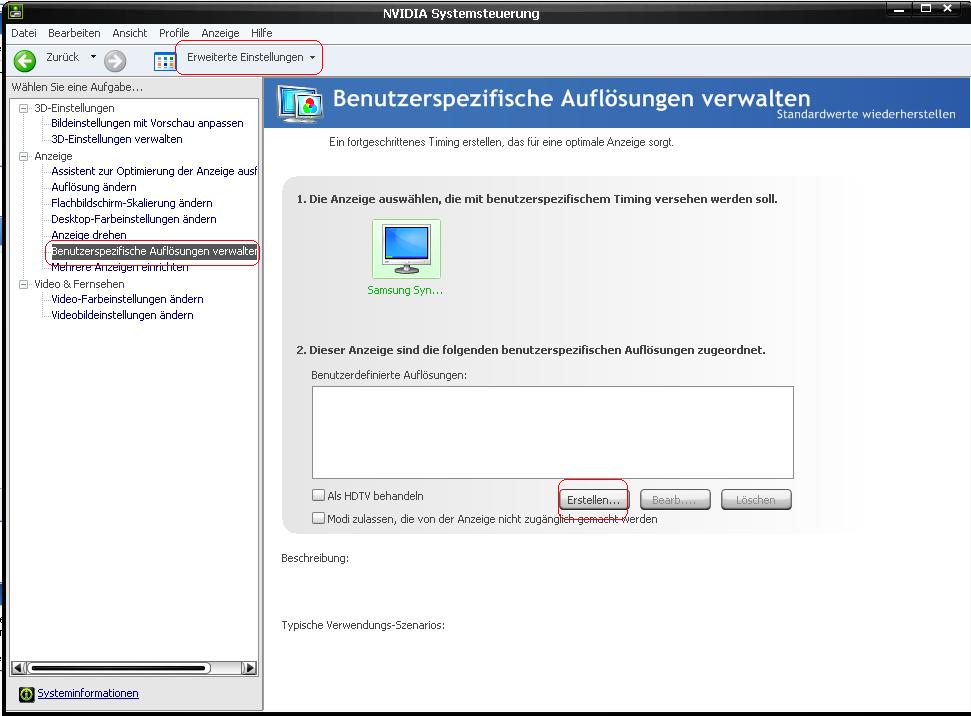Open the Systeminformationen link
971x716 pixels.
tap(88, 693)
